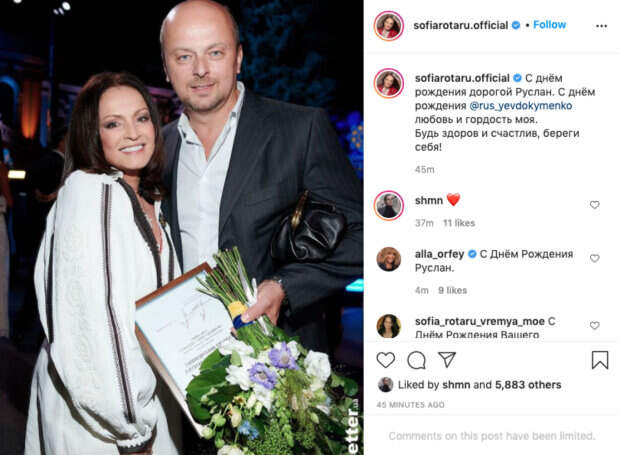Open the post photo with bouquet

click(x=181, y=227)
